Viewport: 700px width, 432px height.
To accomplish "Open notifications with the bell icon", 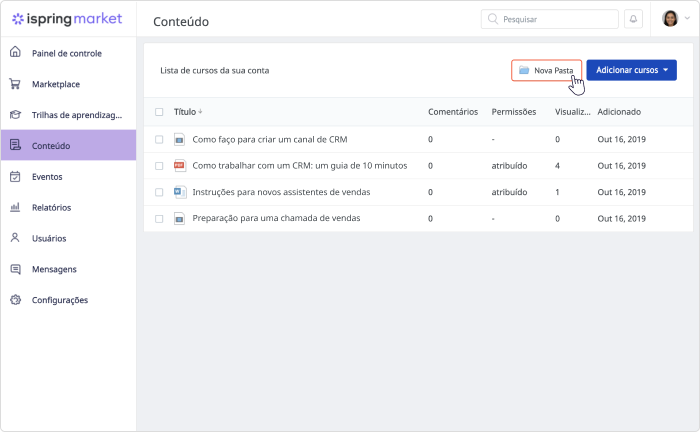I will 633,19.
